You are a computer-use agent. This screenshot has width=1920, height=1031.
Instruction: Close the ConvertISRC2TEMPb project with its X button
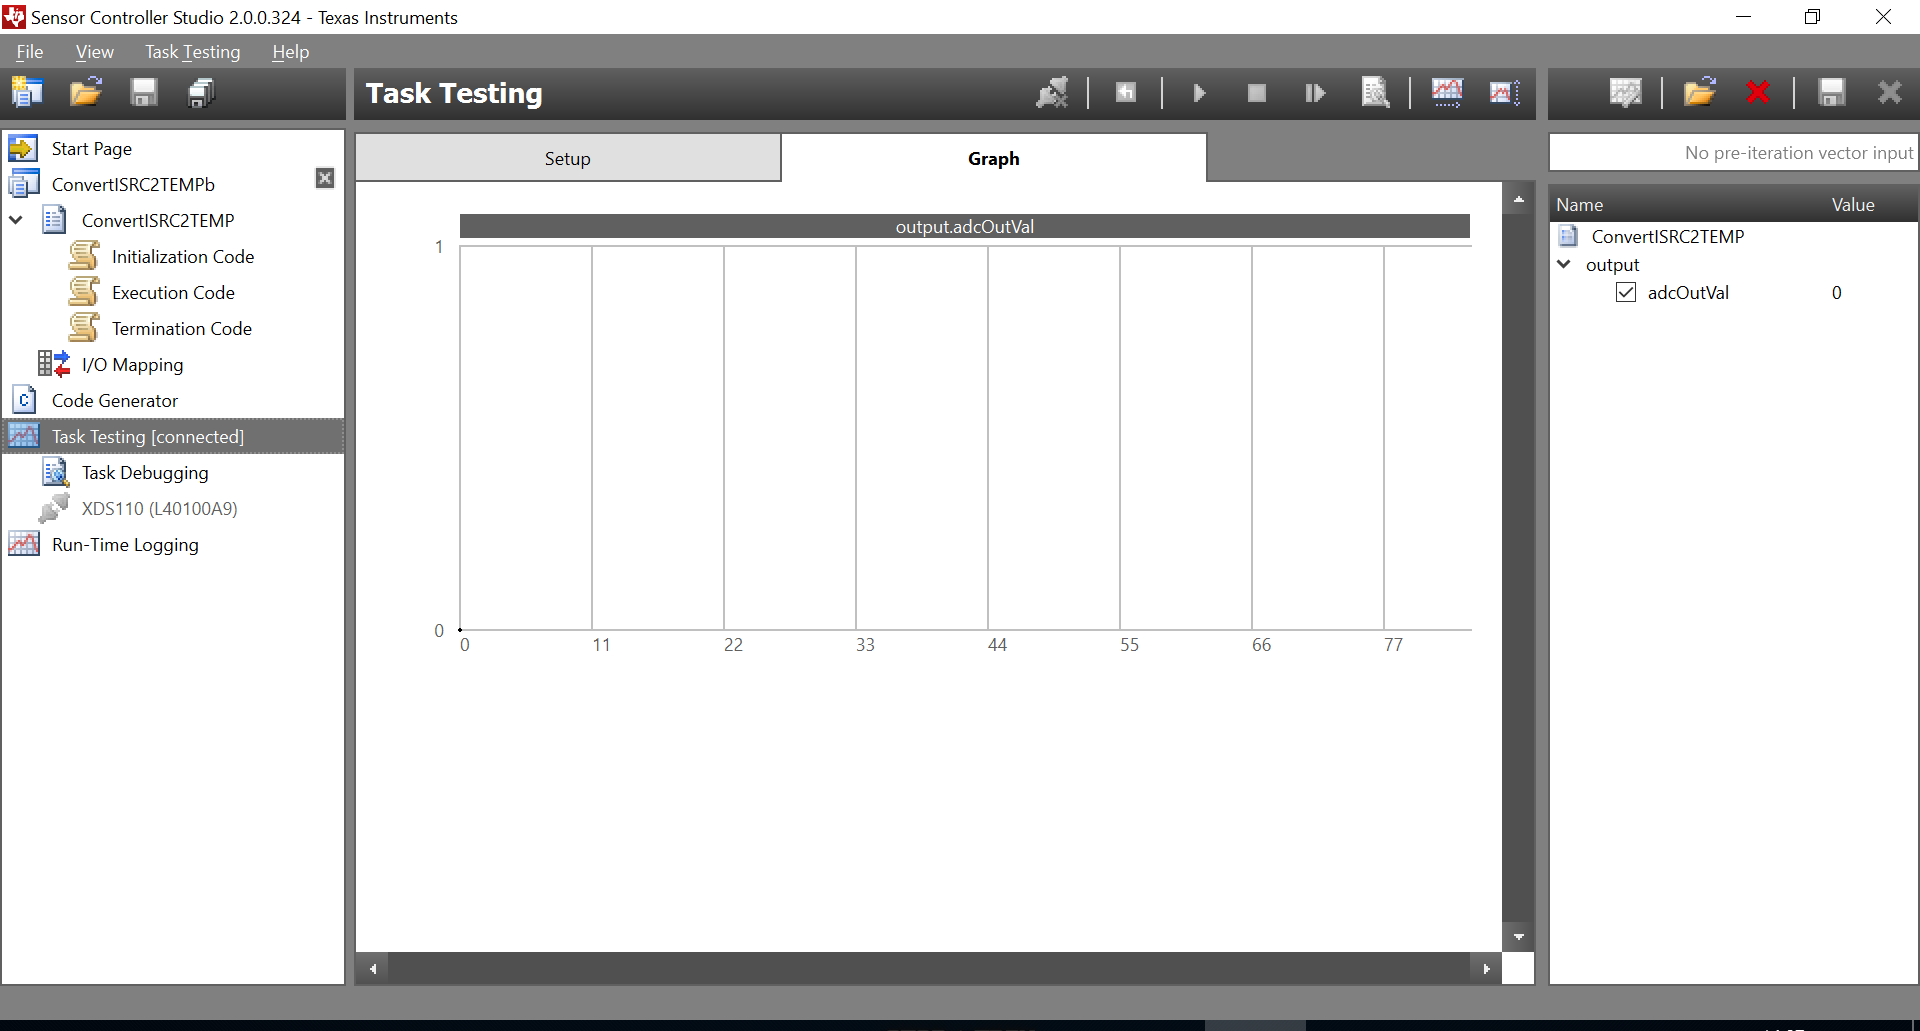click(x=325, y=178)
